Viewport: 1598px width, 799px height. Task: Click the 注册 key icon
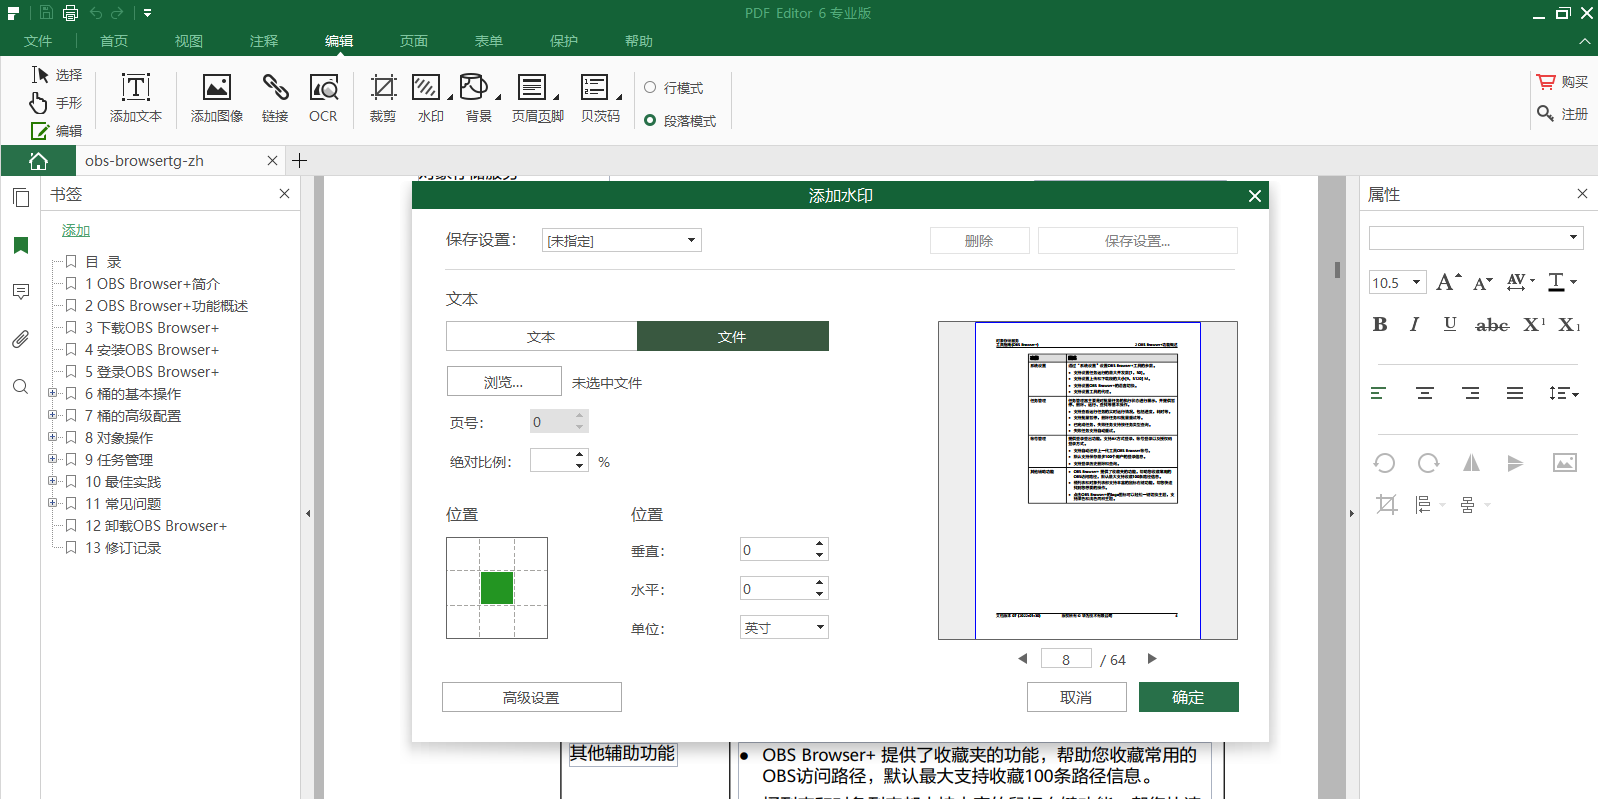(1546, 114)
